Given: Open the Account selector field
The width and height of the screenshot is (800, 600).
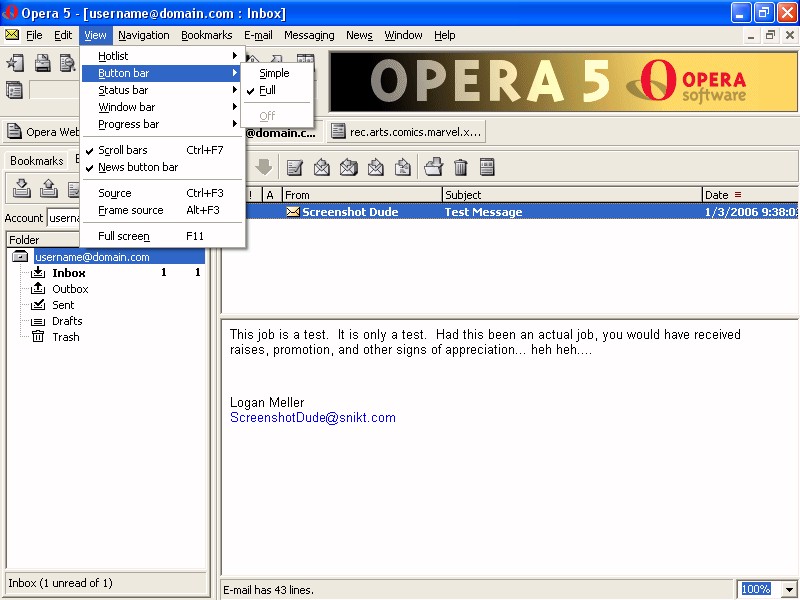Looking at the screenshot, I should tap(63, 218).
